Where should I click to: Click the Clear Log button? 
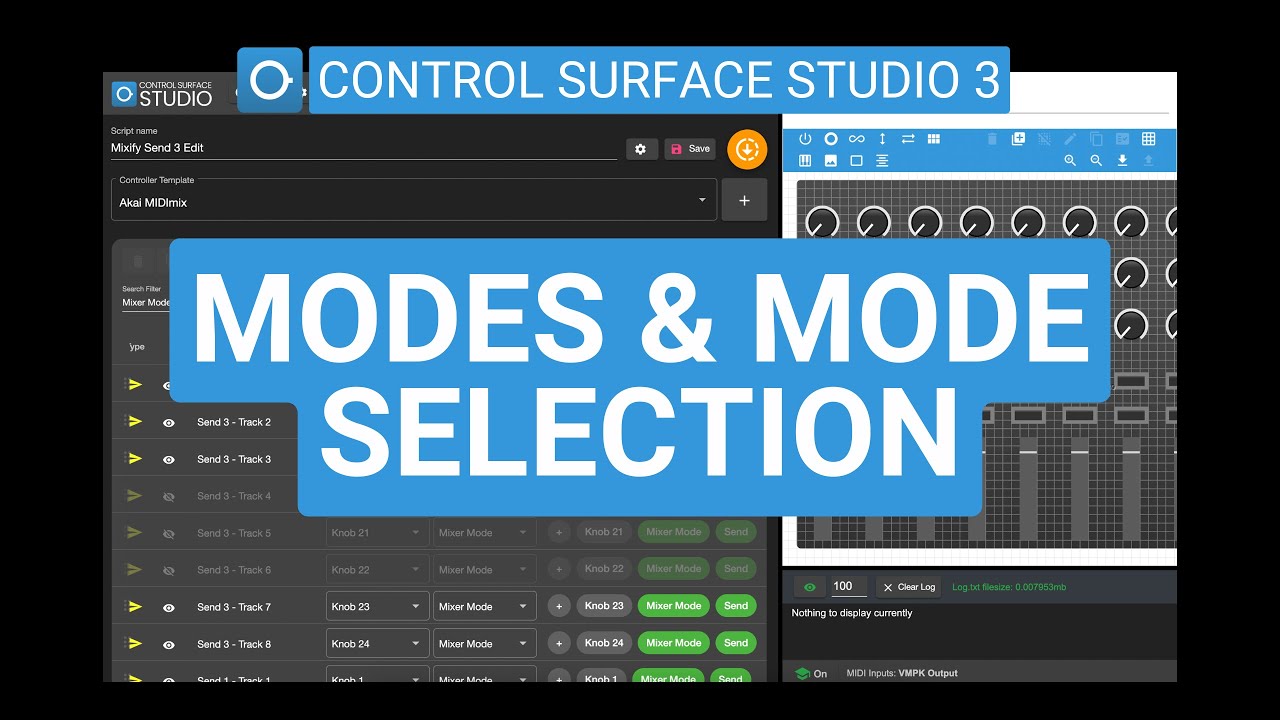908,587
